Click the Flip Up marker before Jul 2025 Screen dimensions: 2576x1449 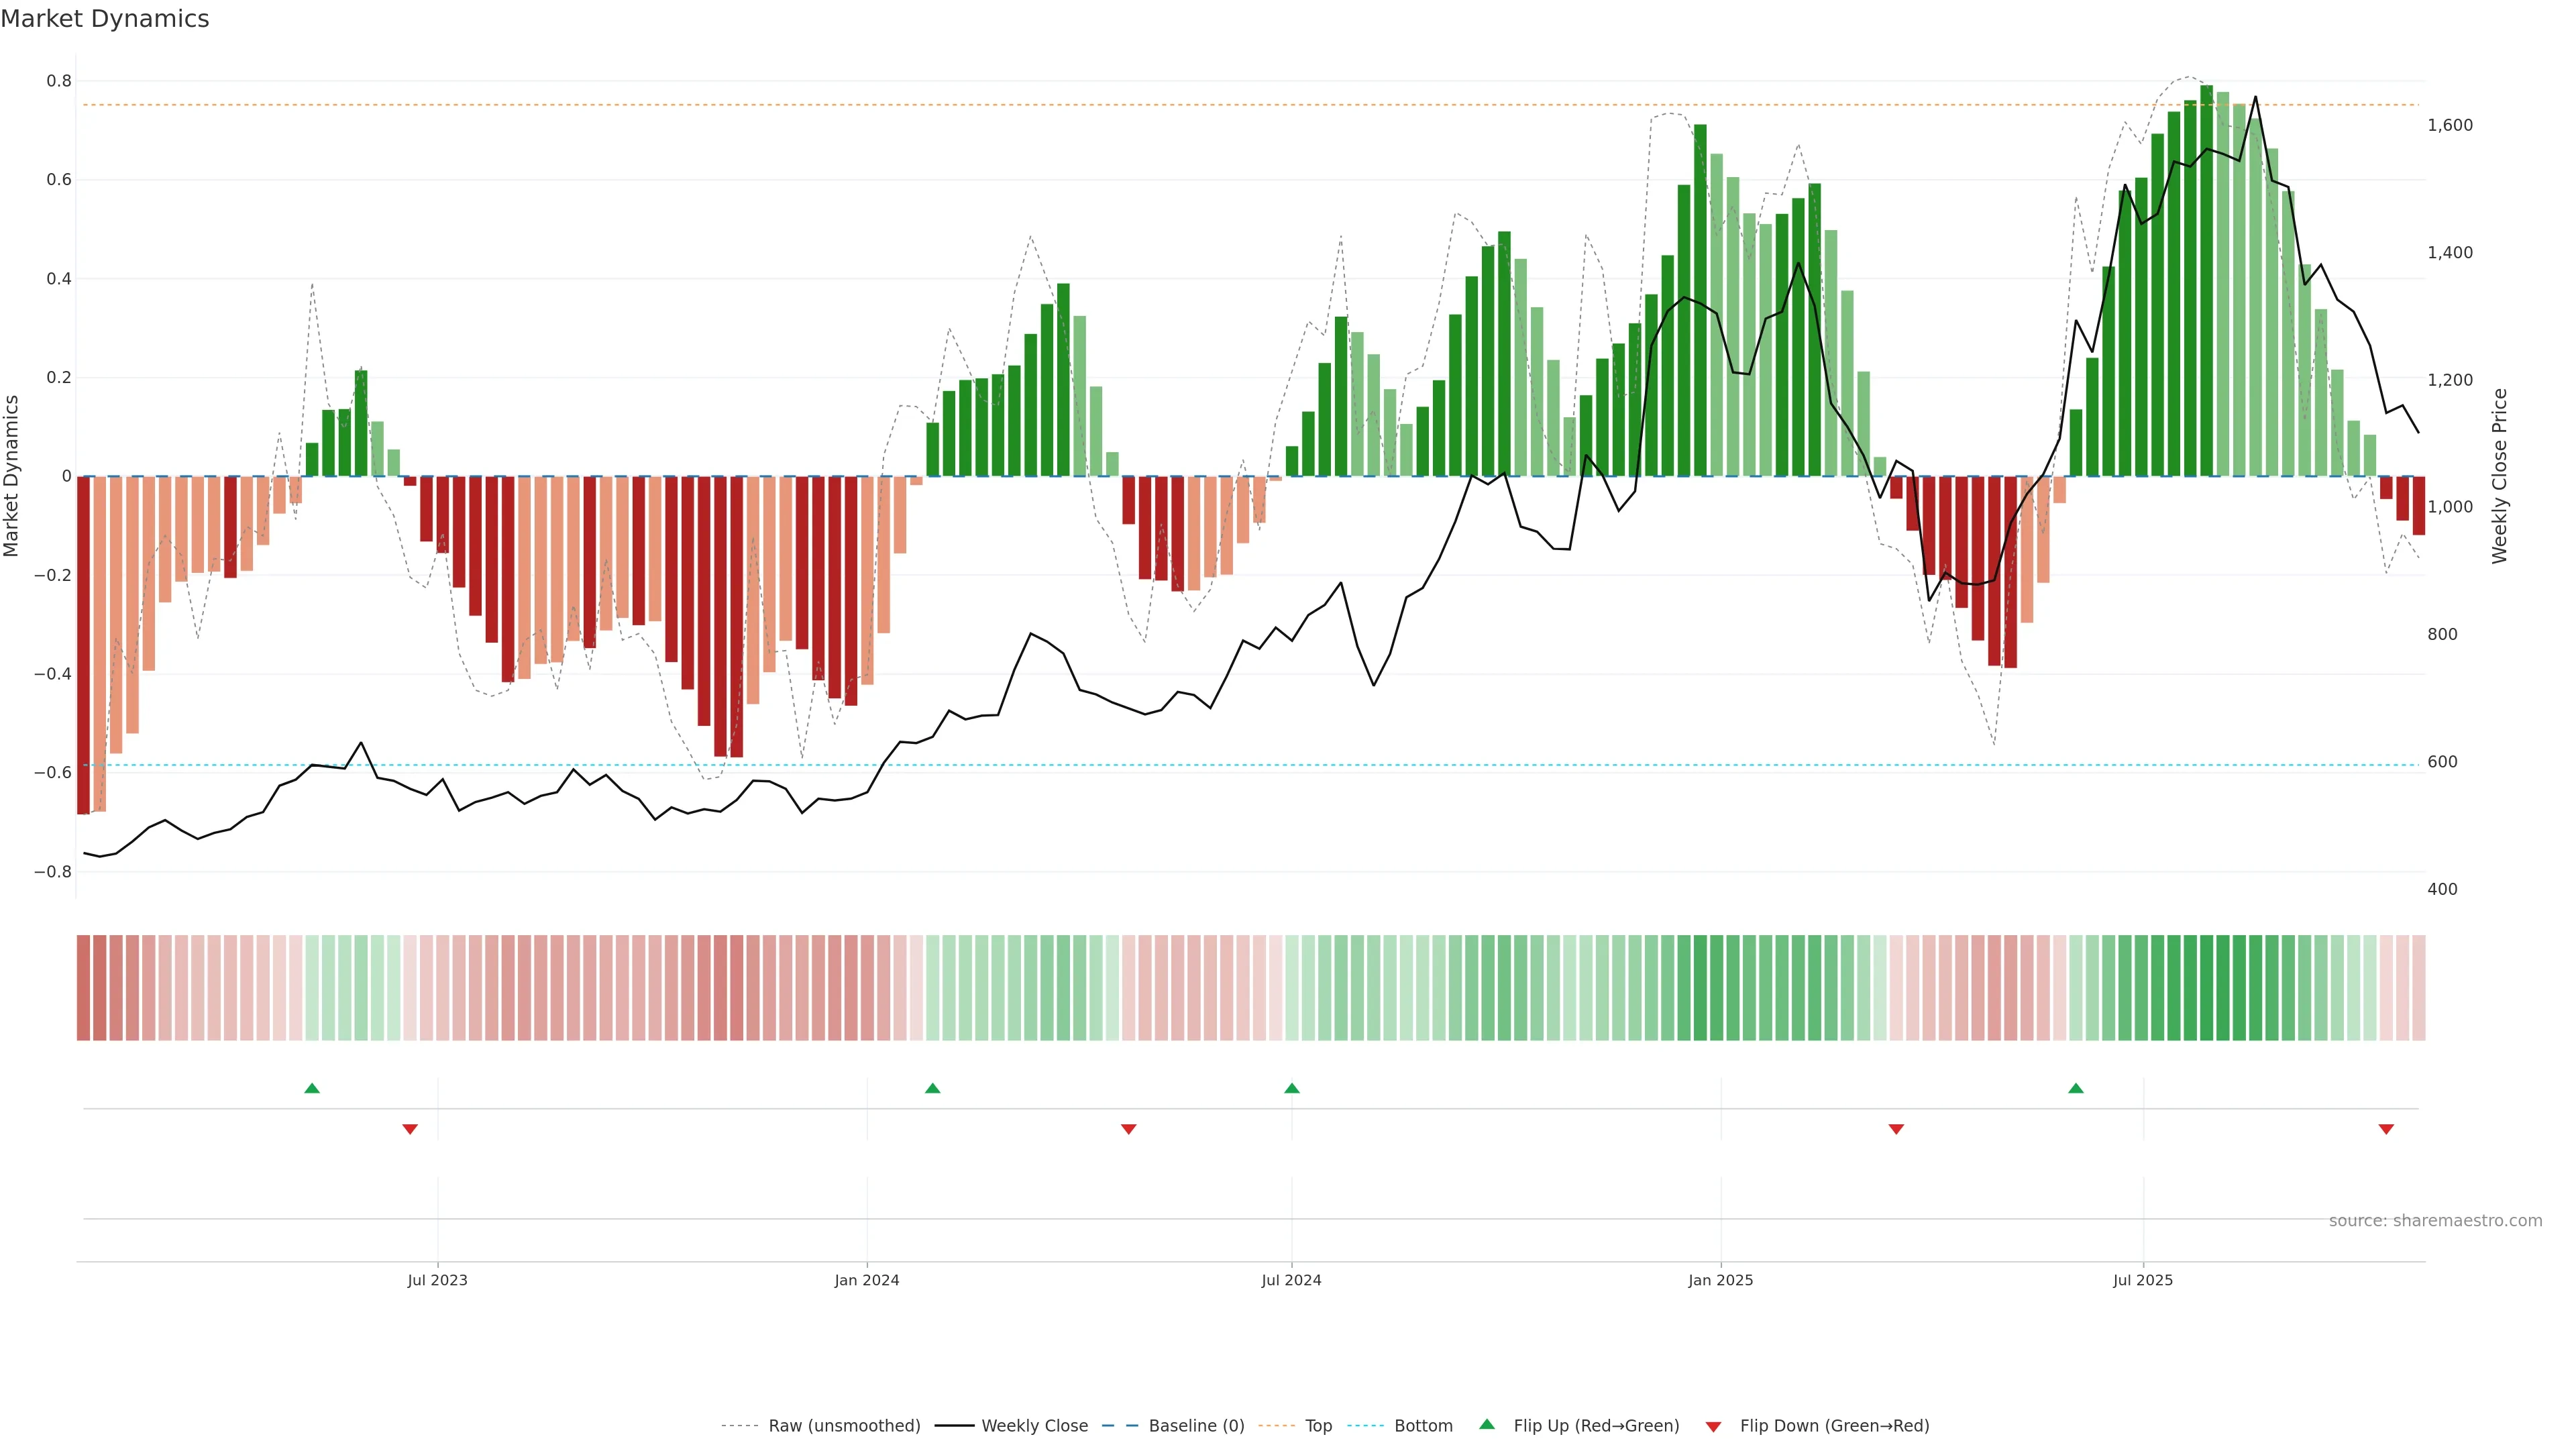coord(2076,1088)
